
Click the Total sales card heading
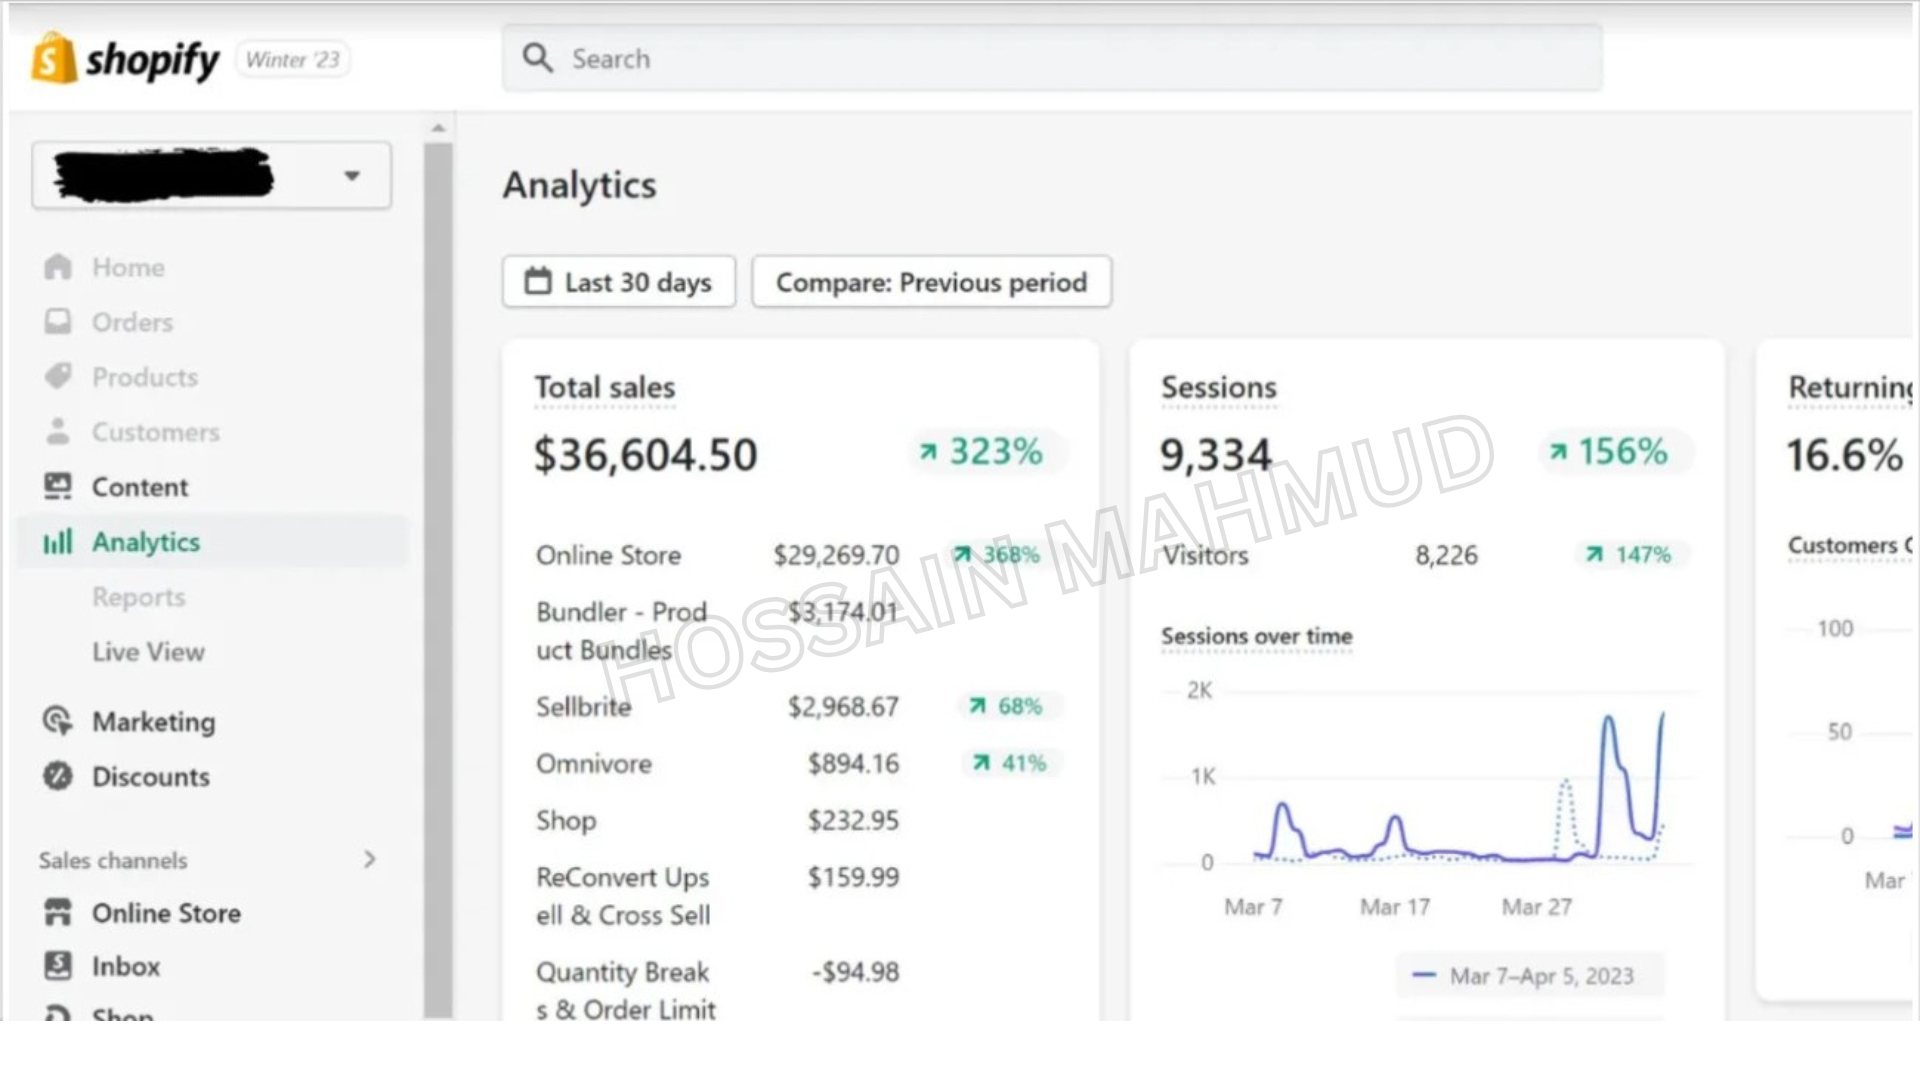[x=605, y=388]
